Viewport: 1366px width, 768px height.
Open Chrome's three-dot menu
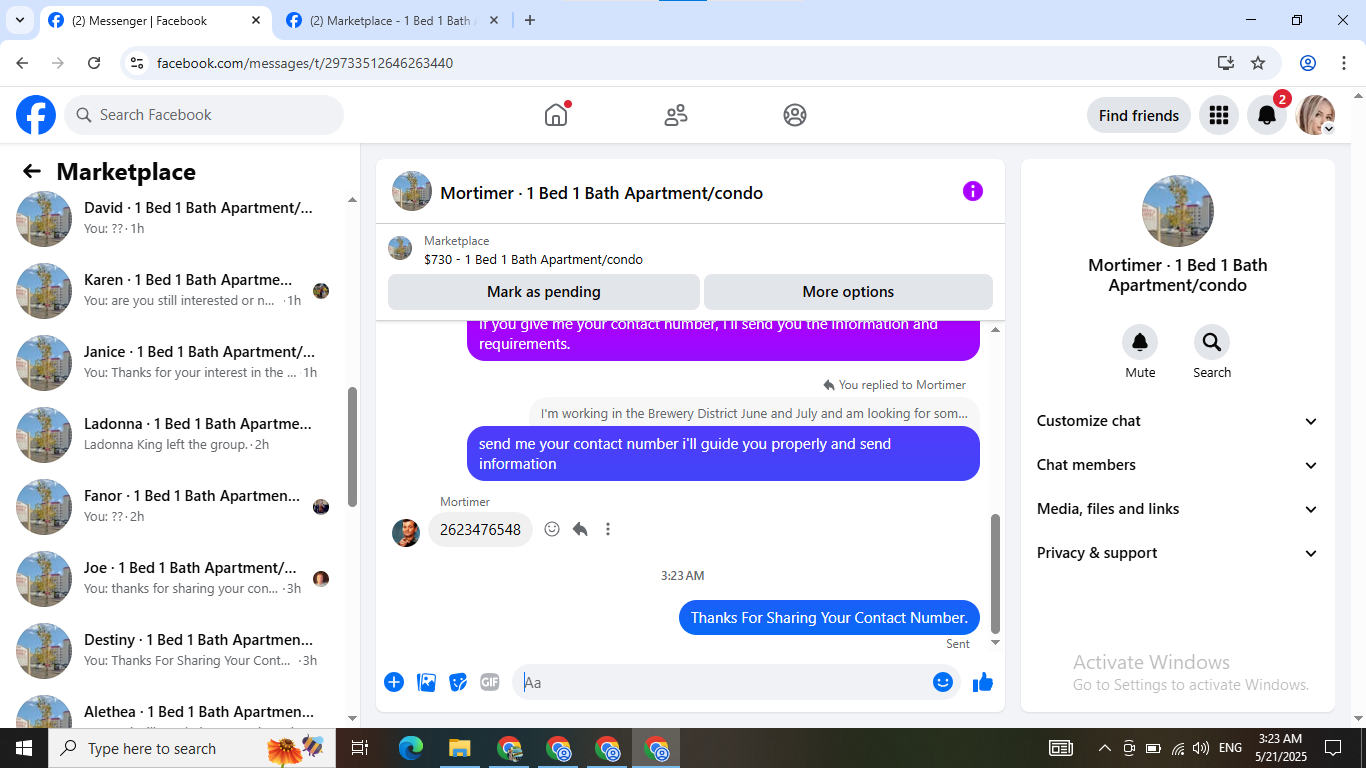pyautogui.click(x=1344, y=63)
